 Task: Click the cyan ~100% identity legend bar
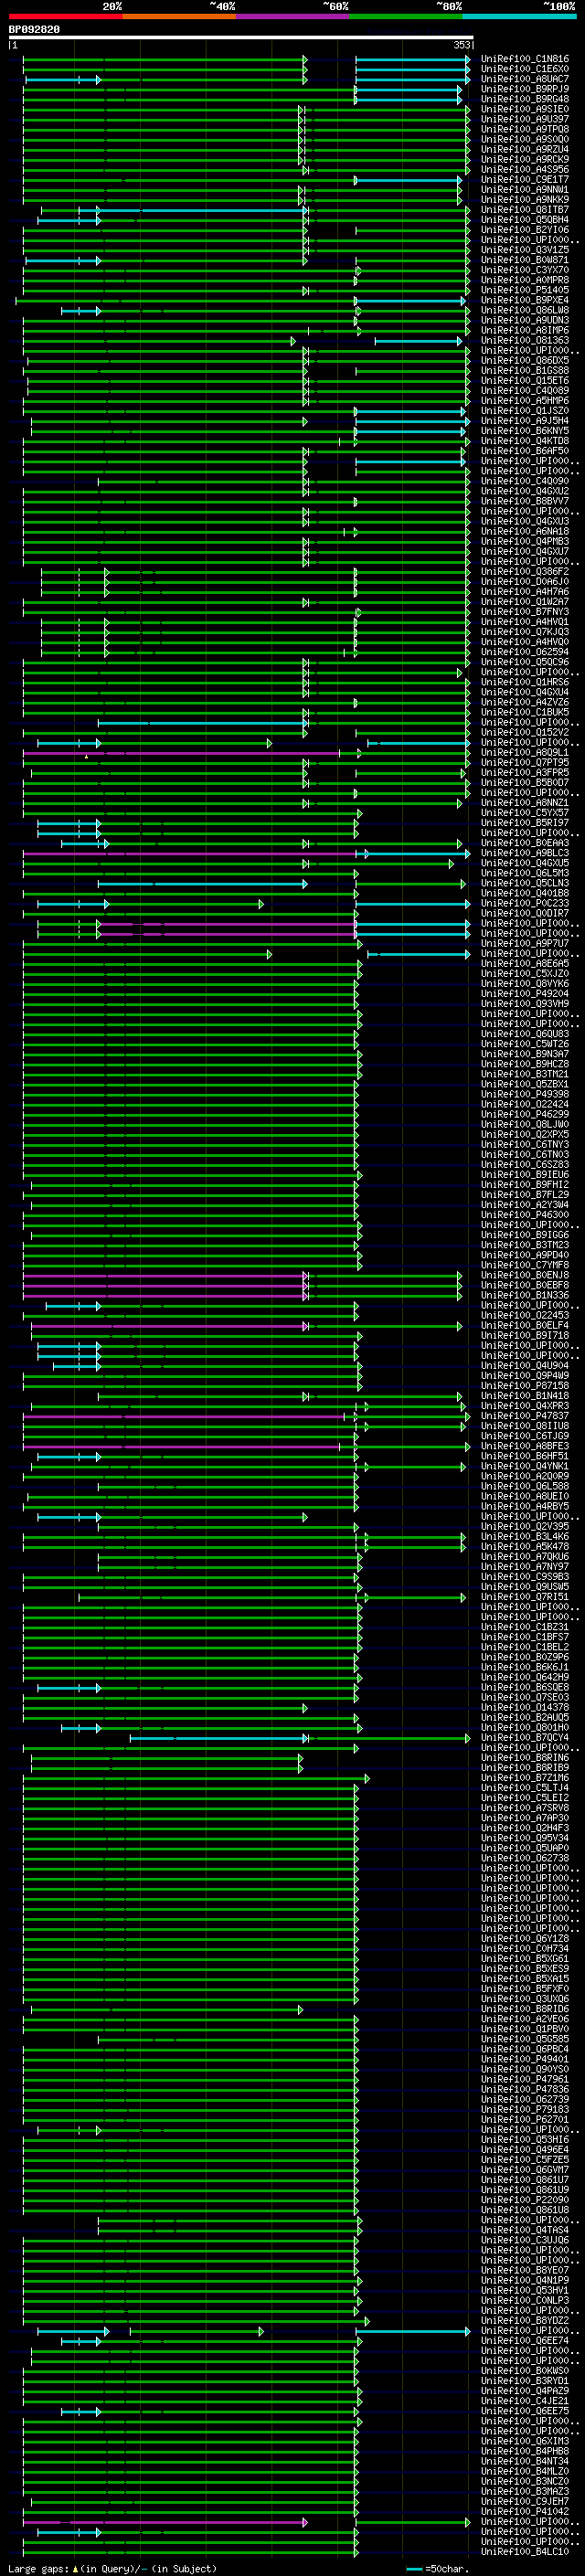point(520,16)
